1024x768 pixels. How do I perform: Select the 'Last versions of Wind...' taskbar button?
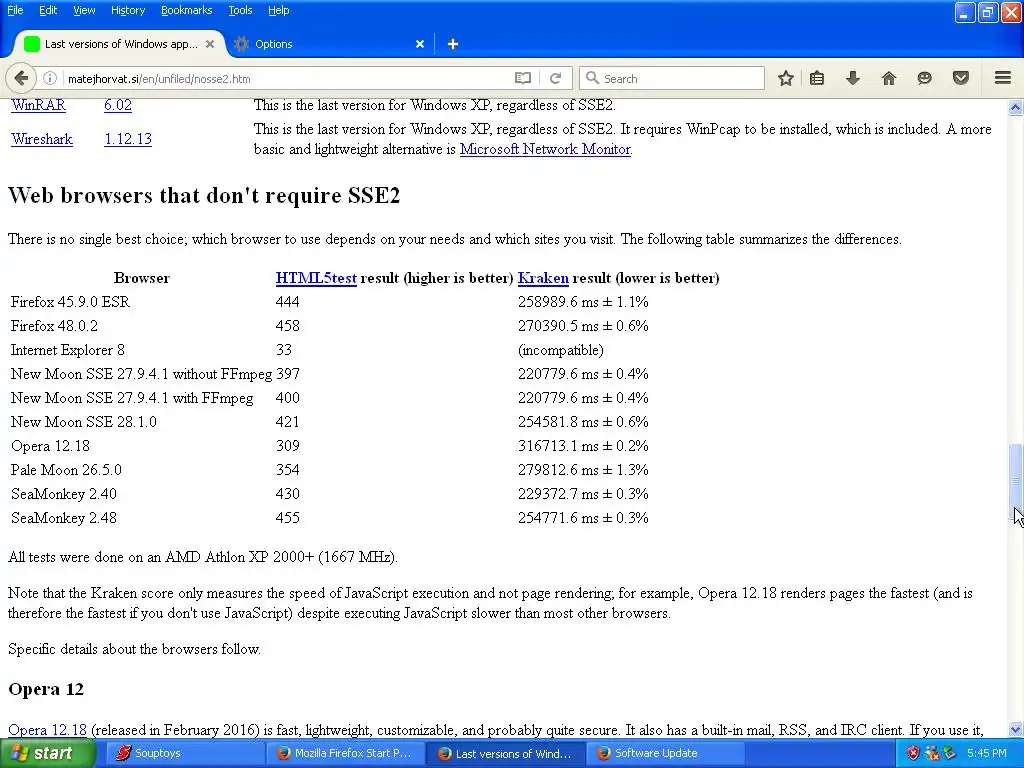click(x=505, y=753)
